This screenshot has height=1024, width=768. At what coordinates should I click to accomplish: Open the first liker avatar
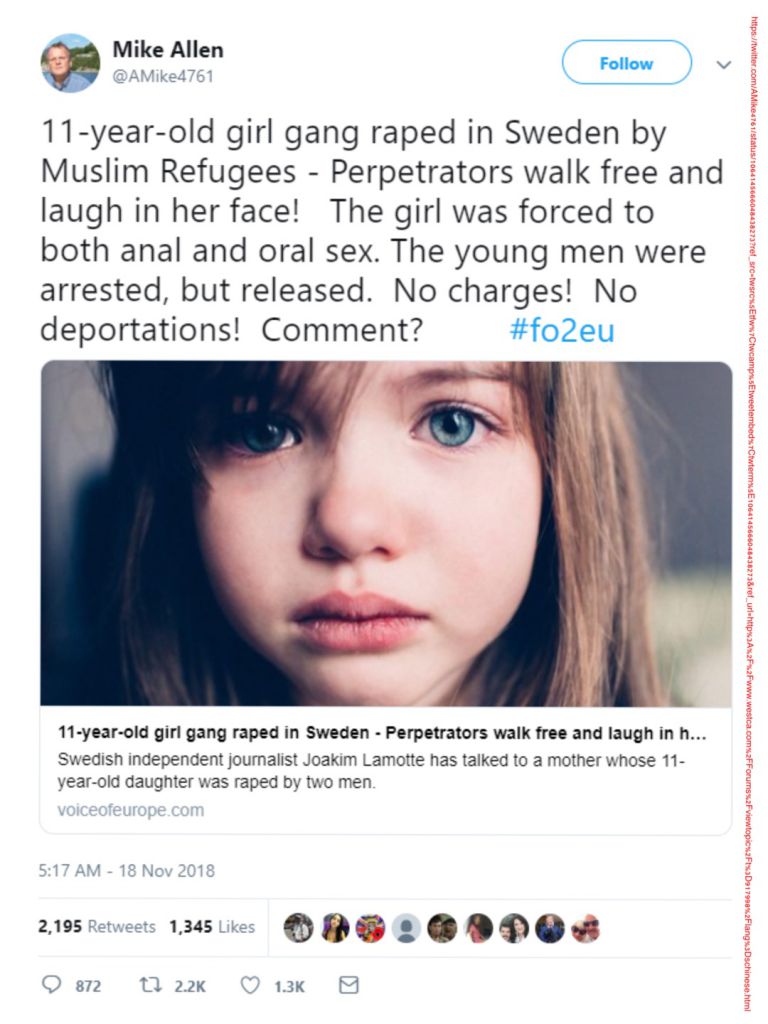tap(298, 927)
